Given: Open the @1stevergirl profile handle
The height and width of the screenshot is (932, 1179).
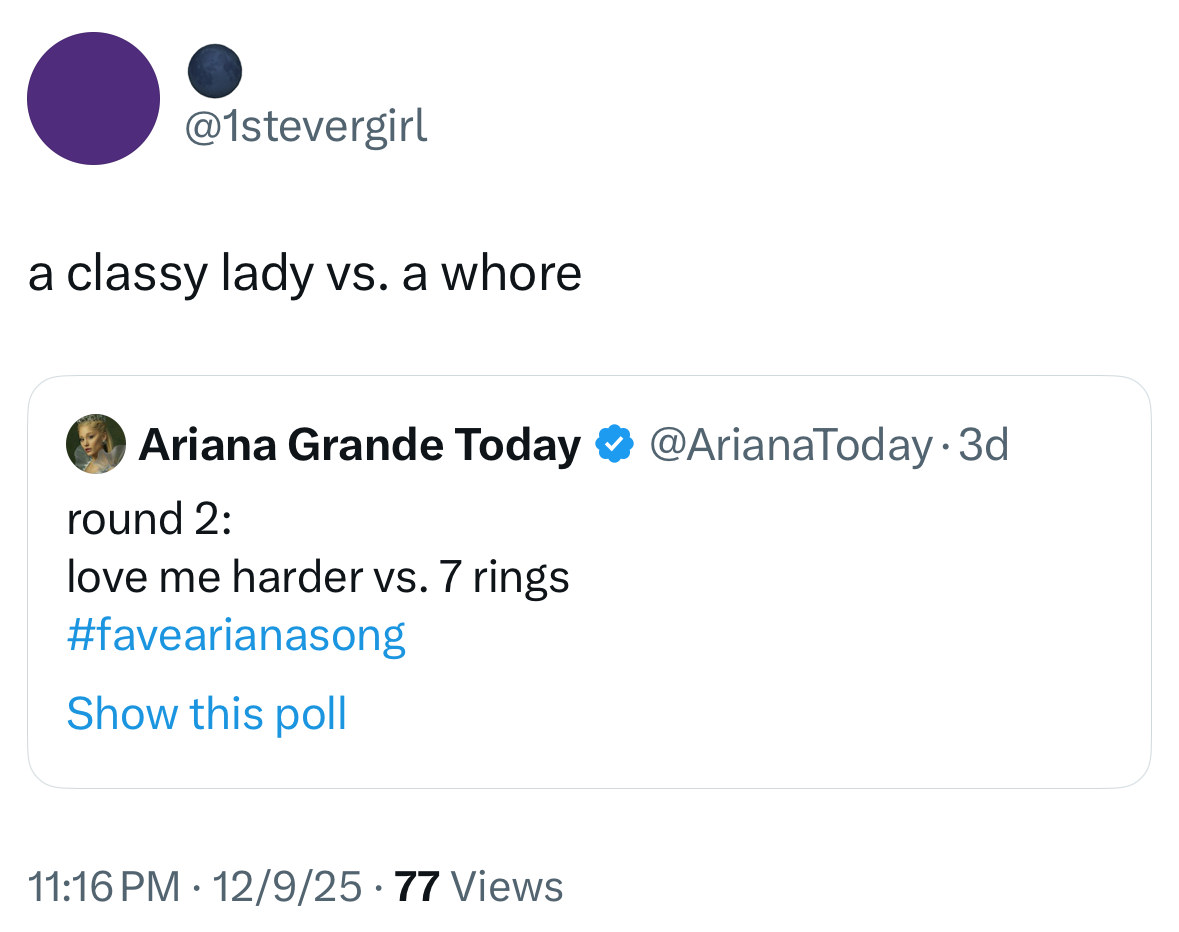Looking at the screenshot, I should click(x=307, y=126).
